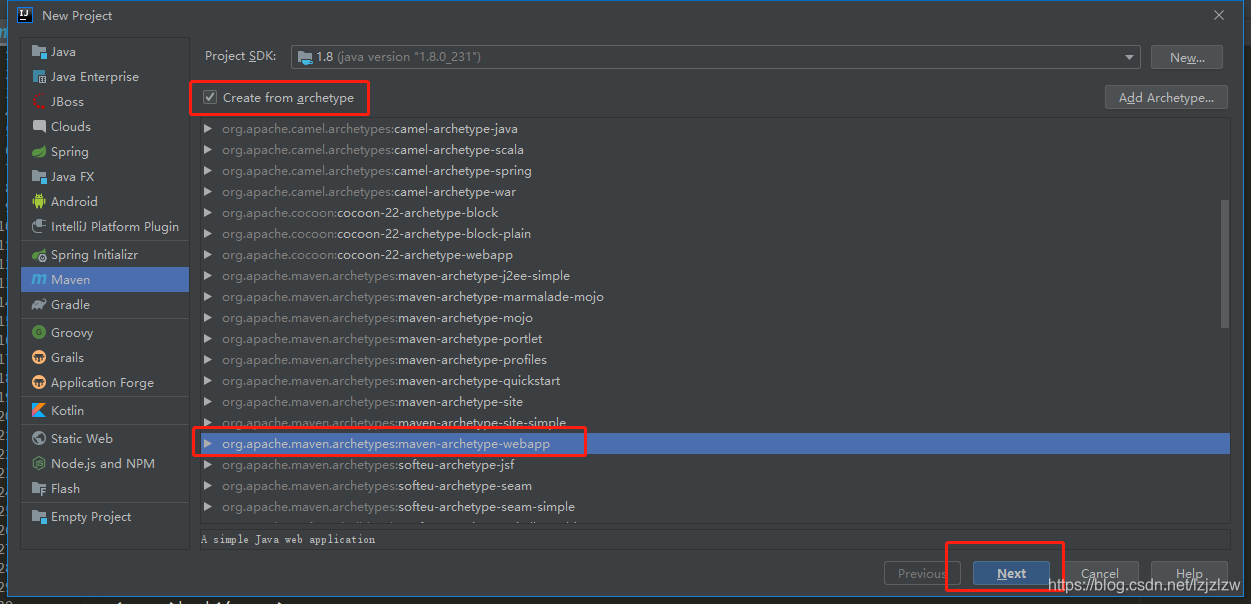Click the Node.js and NPM icon
Screen dimensions: 1251x604
tap(39, 464)
